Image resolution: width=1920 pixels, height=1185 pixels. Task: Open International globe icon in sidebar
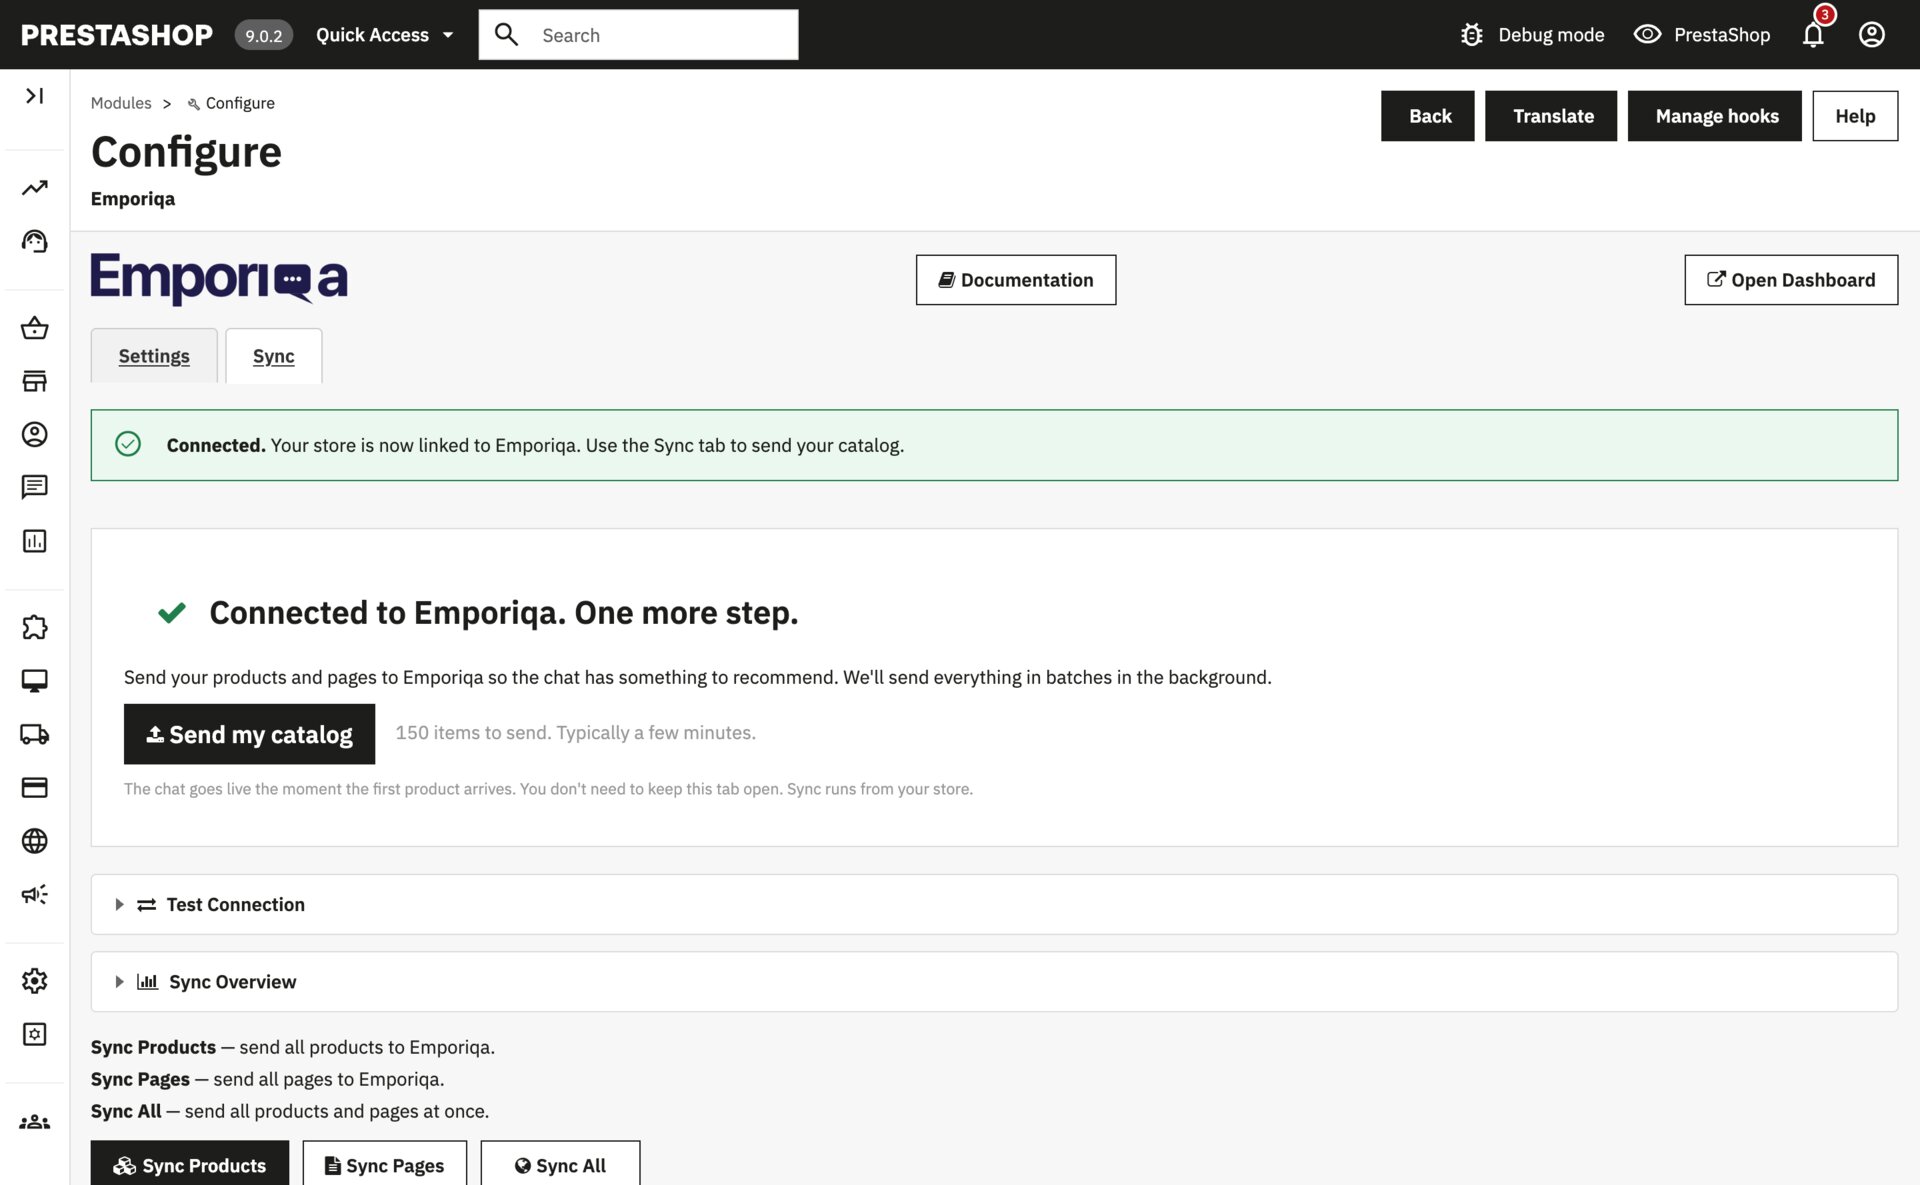(x=34, y=841)
